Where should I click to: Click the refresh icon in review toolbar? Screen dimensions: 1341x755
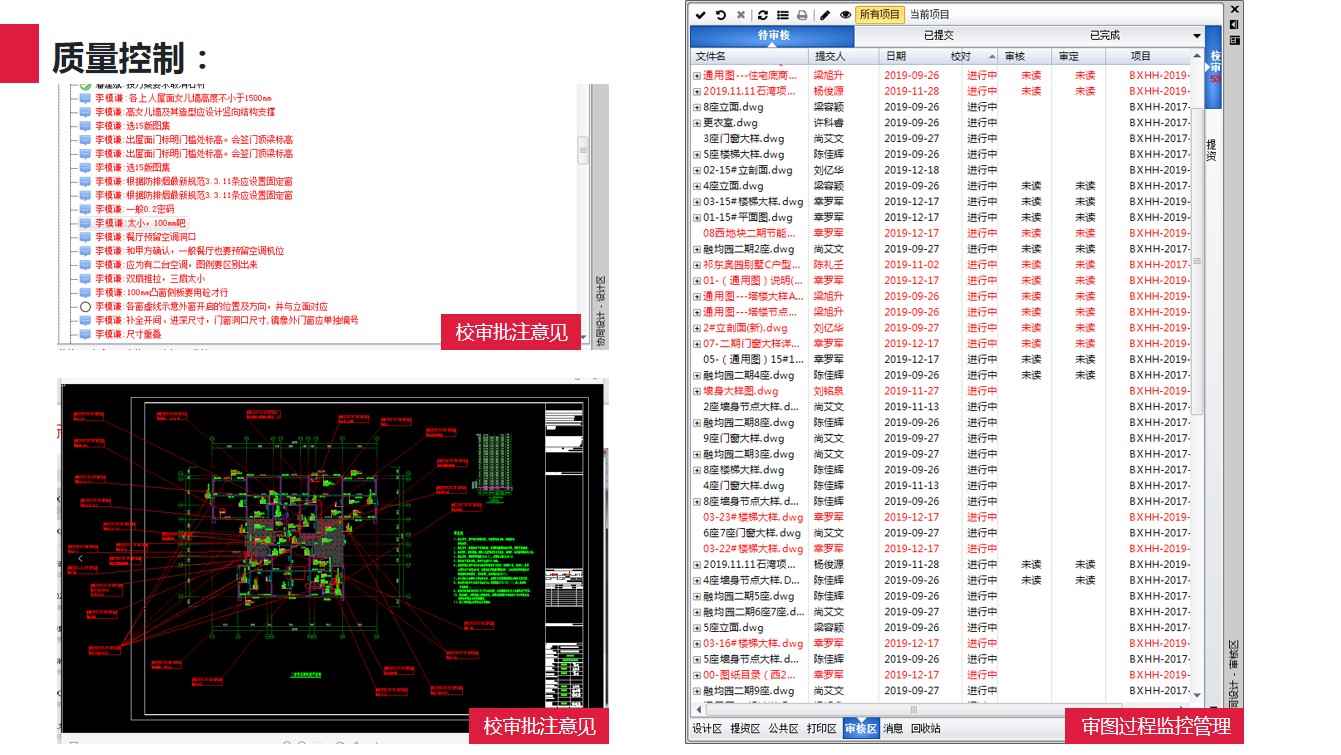click(763, 15)
